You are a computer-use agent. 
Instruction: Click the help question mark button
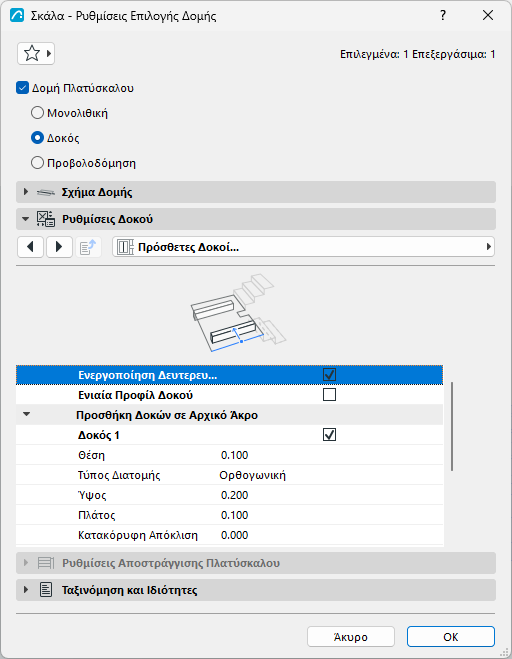[443, 16]
